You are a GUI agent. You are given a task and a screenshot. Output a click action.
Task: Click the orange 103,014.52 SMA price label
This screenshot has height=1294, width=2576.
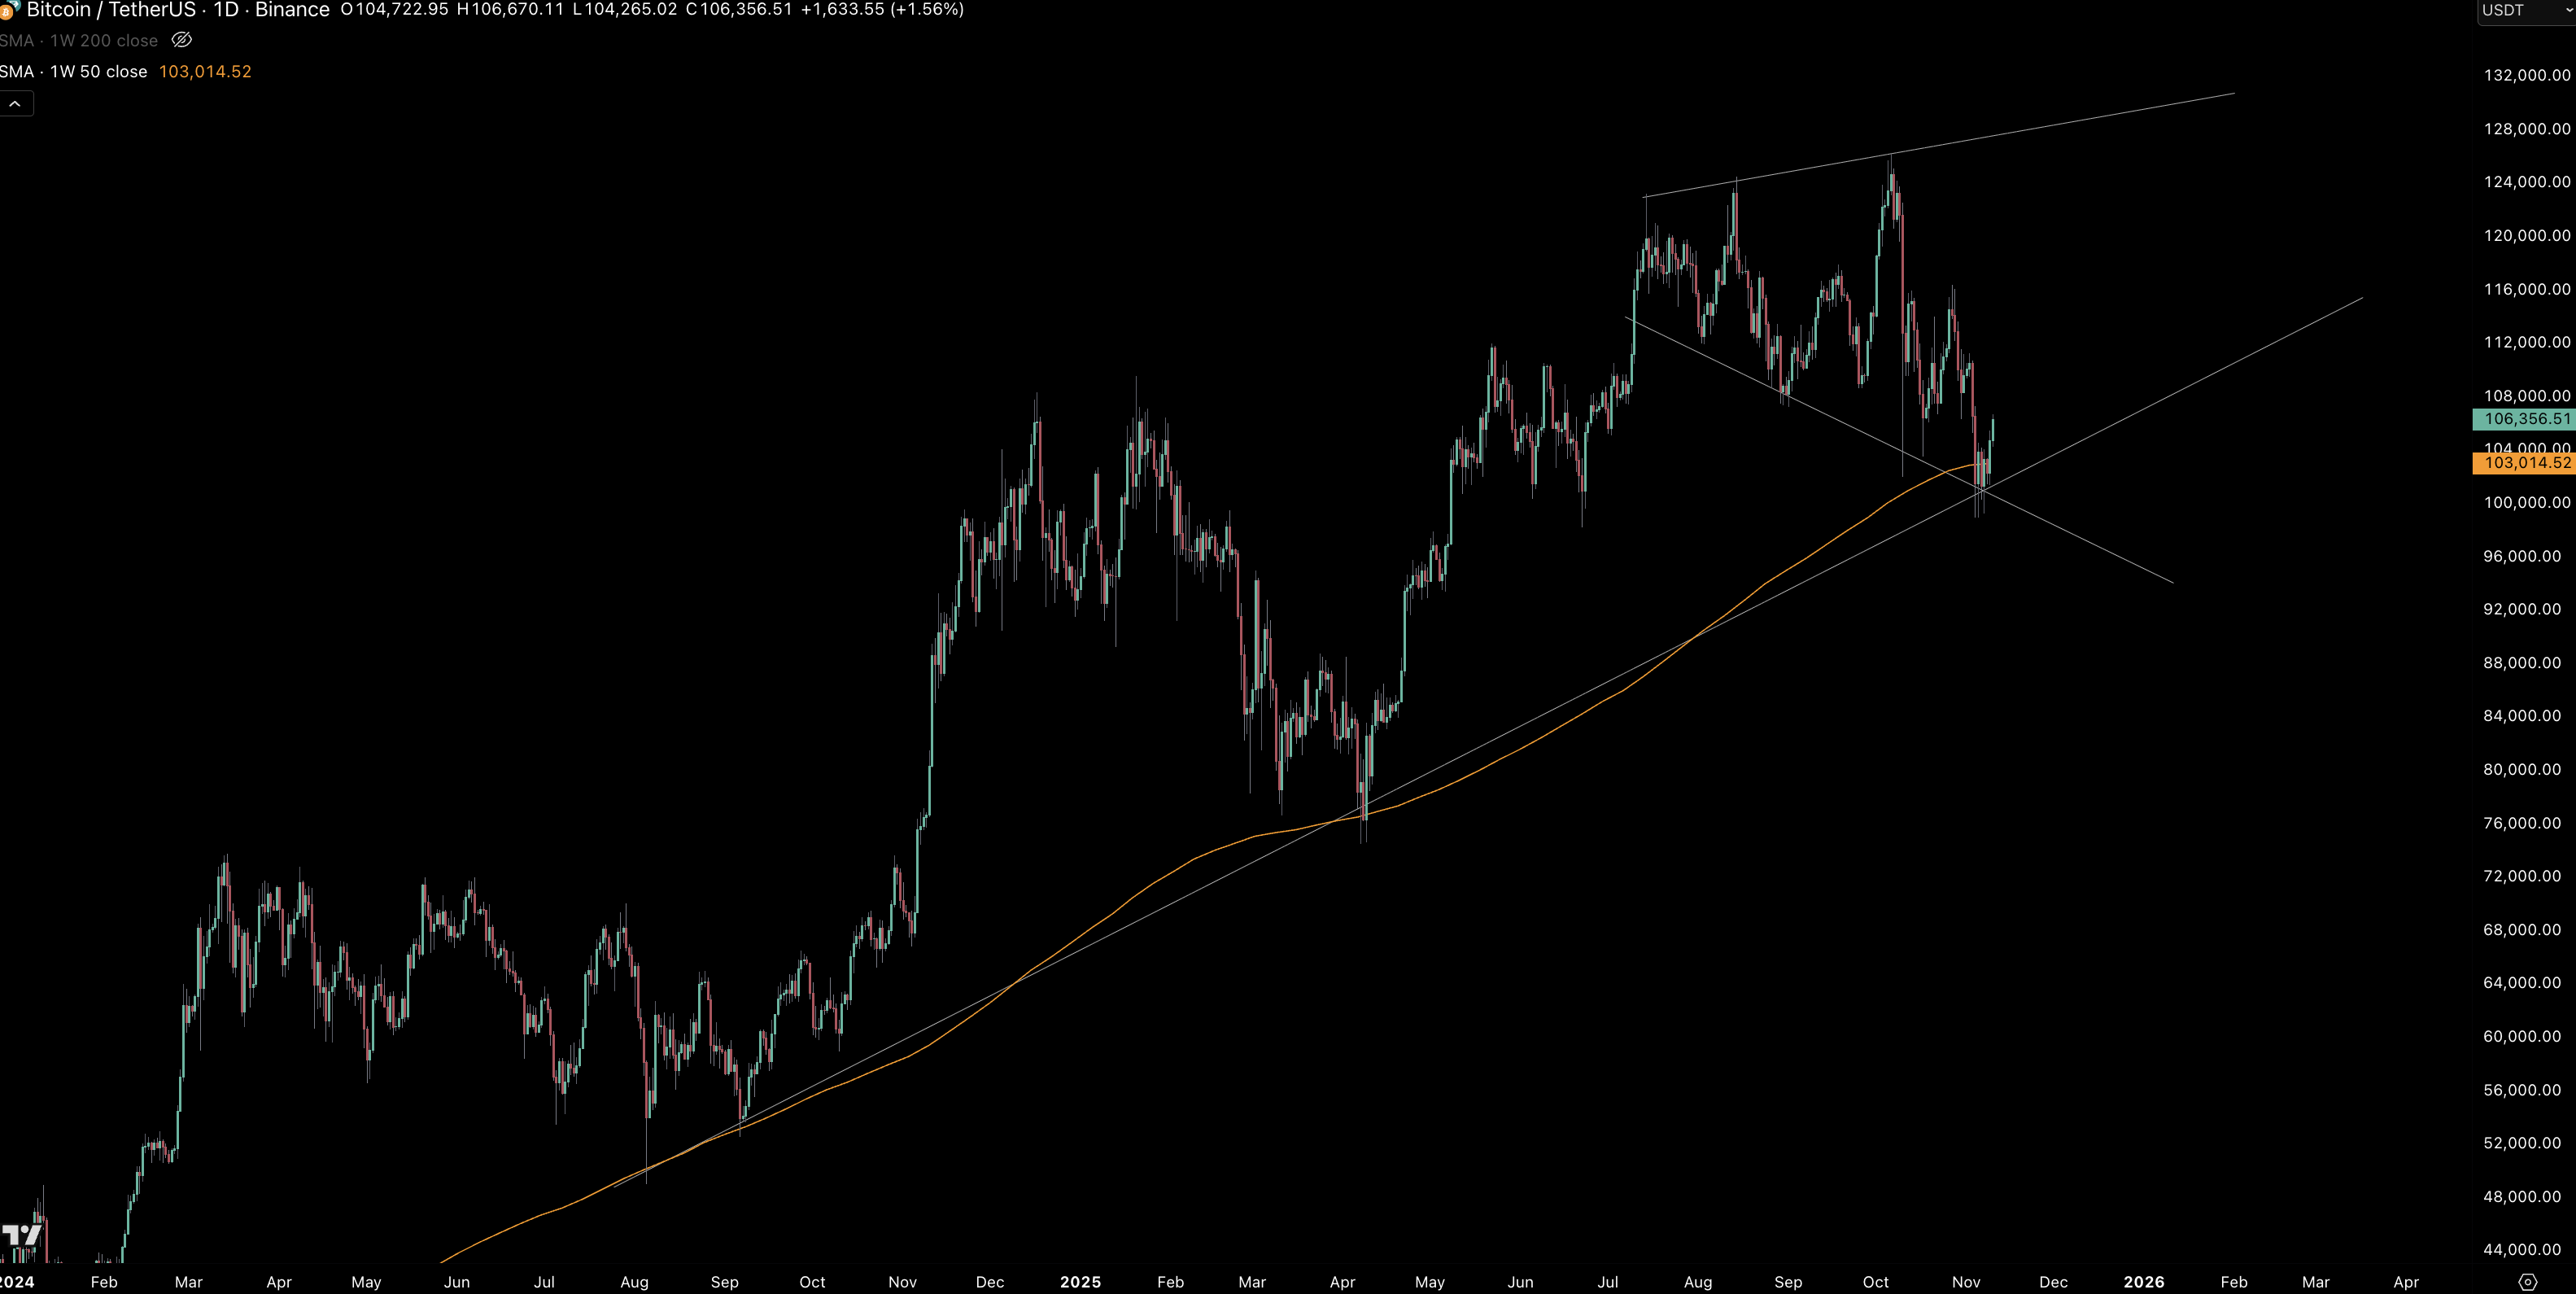pyautogui.click(x=2525, y=463)
